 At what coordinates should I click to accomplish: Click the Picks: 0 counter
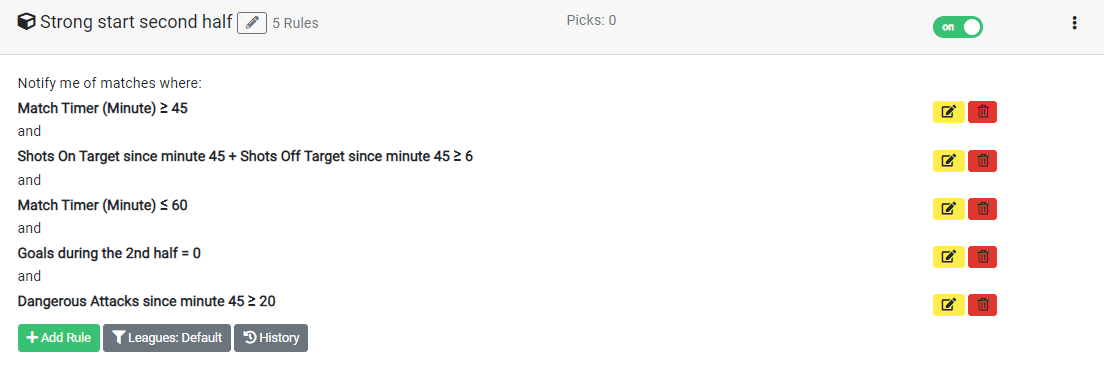click(x=591, y=20)
